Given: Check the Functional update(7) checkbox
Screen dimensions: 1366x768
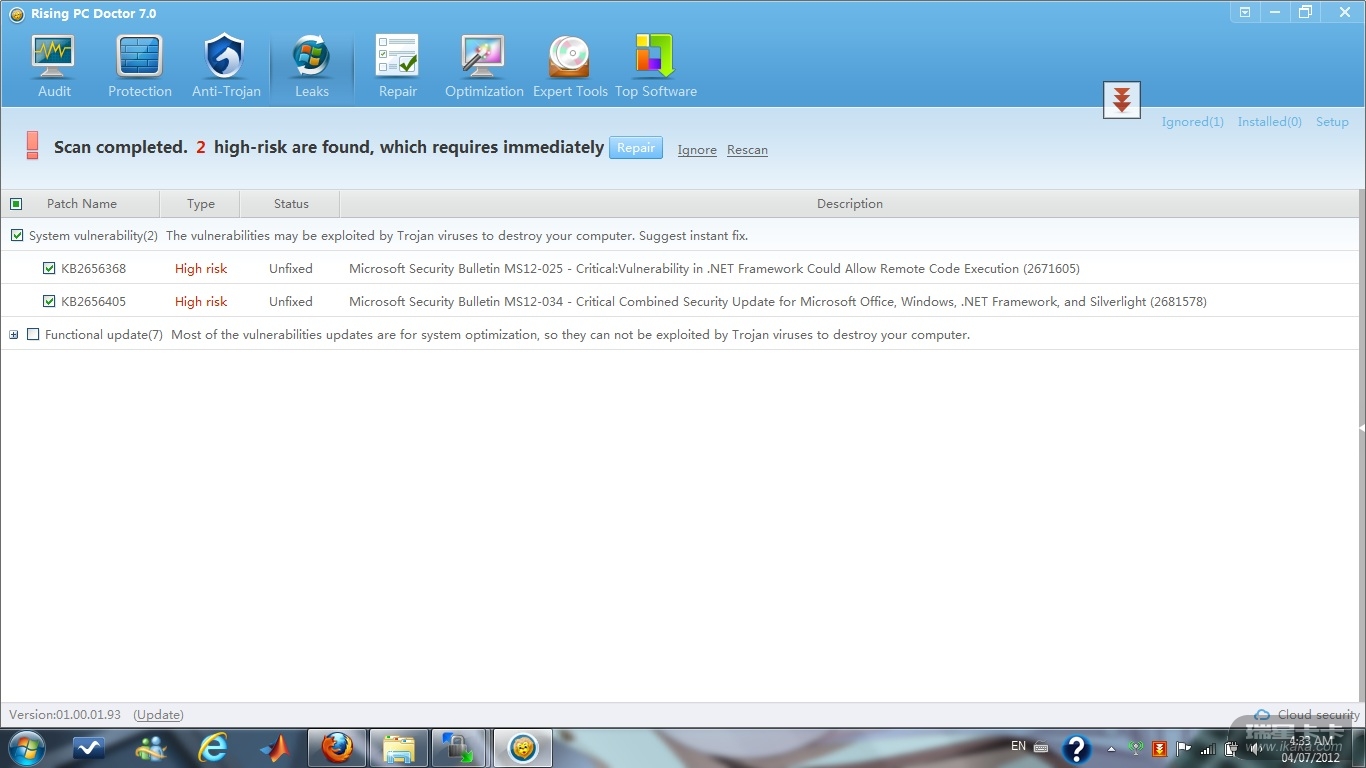Looking at the screenshot, I should 33,335.
